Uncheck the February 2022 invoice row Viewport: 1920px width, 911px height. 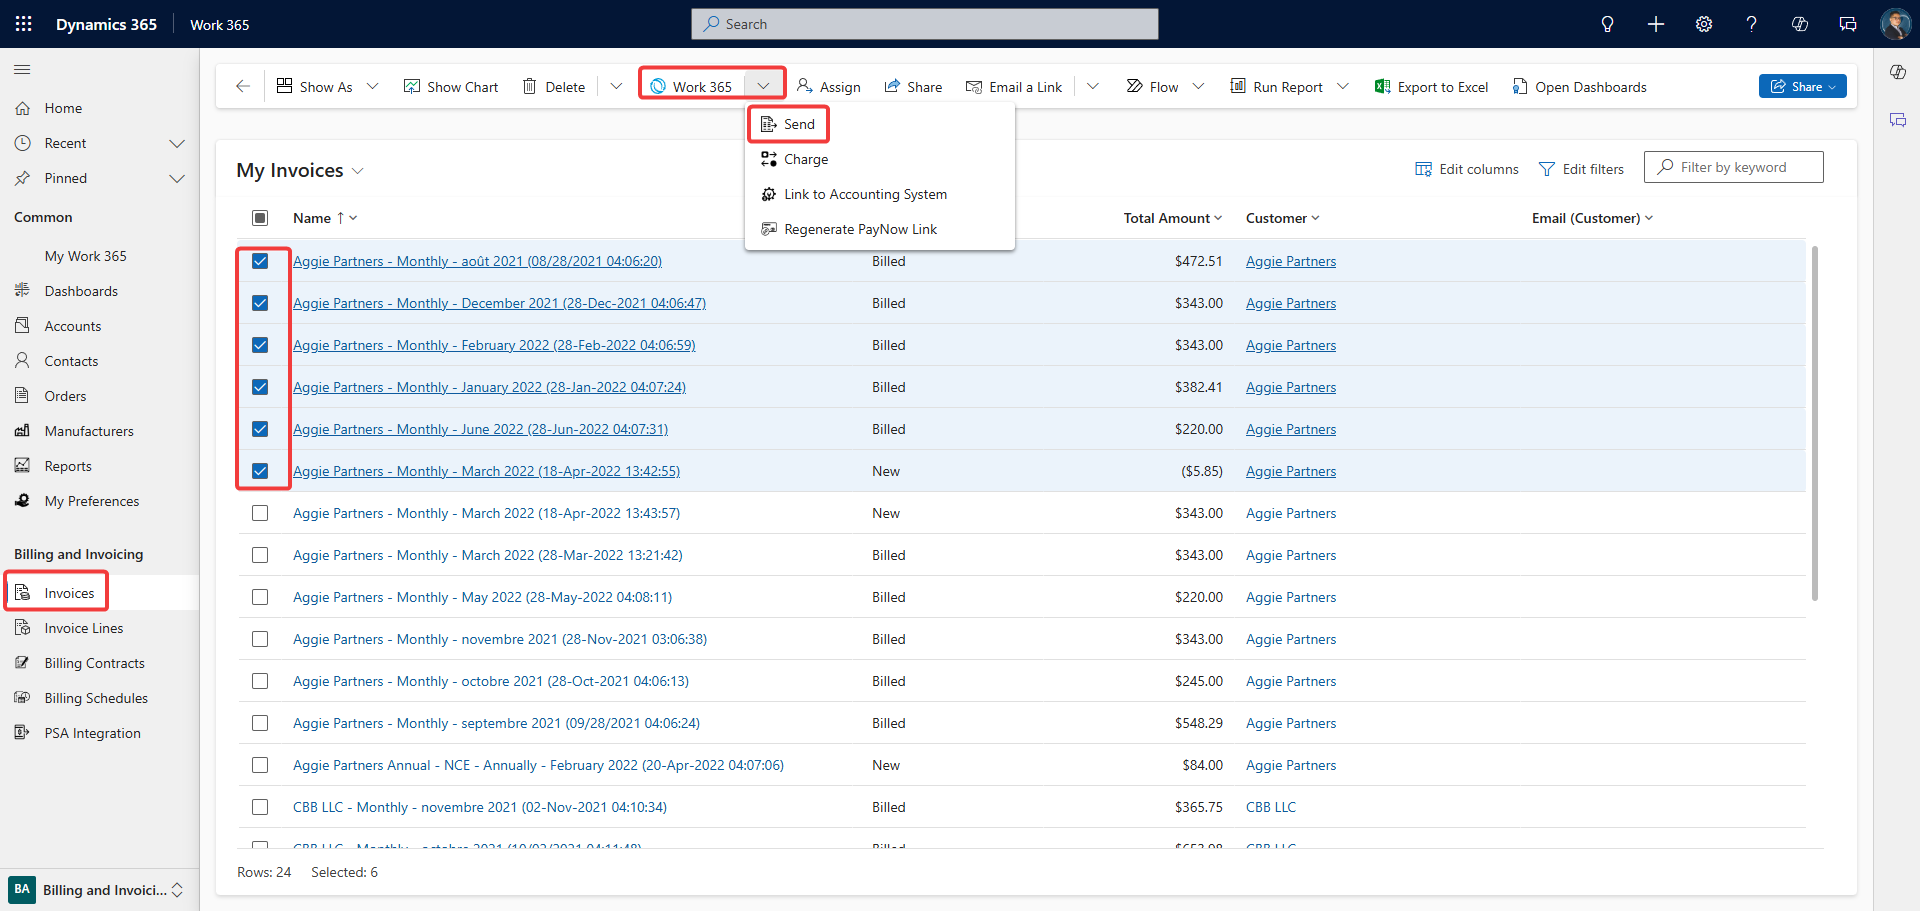(x=260, y=345)
